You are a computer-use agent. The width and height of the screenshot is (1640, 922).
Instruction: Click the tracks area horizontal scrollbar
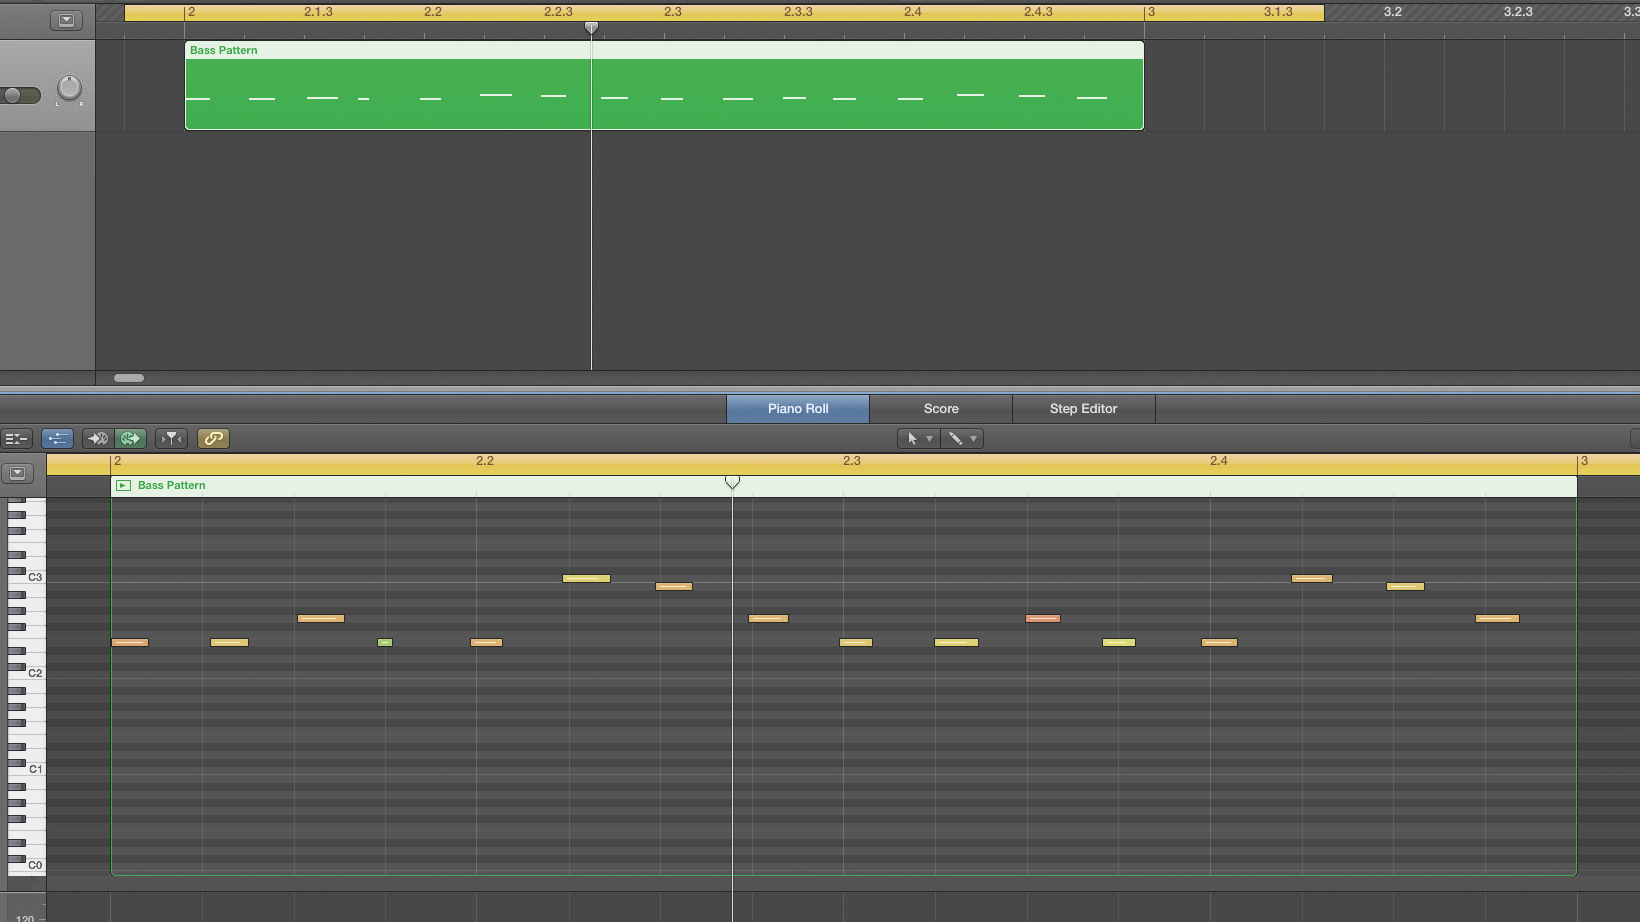pos(129,378)
